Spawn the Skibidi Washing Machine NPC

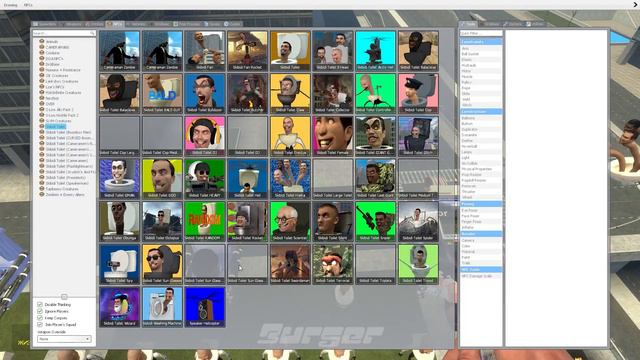pos(162,307)
